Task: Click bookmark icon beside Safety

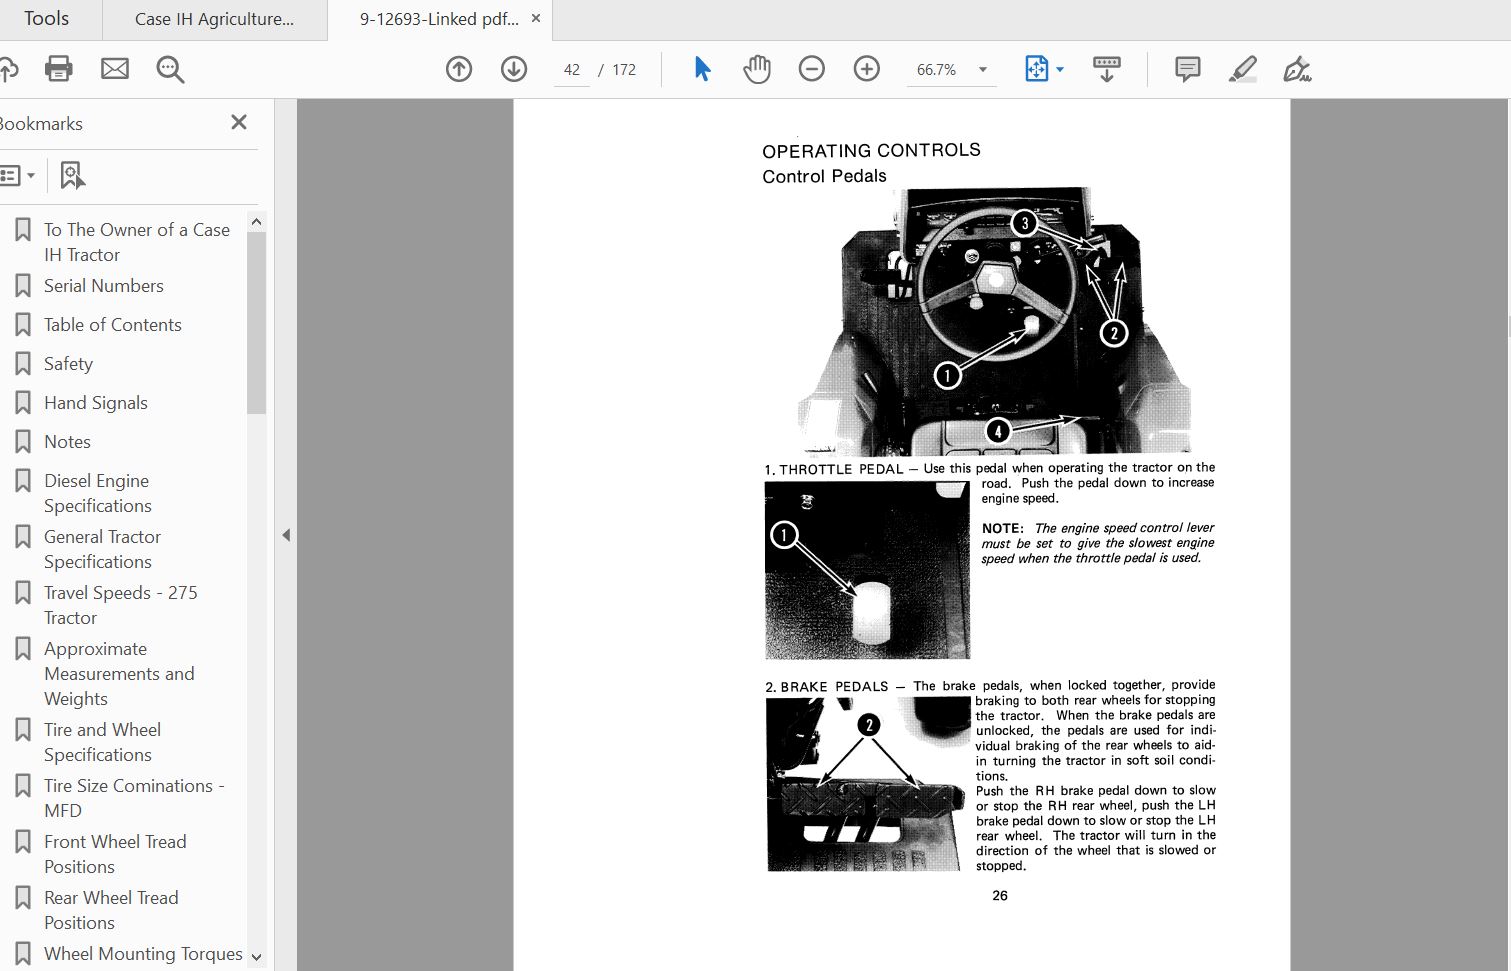Action: 23,364
